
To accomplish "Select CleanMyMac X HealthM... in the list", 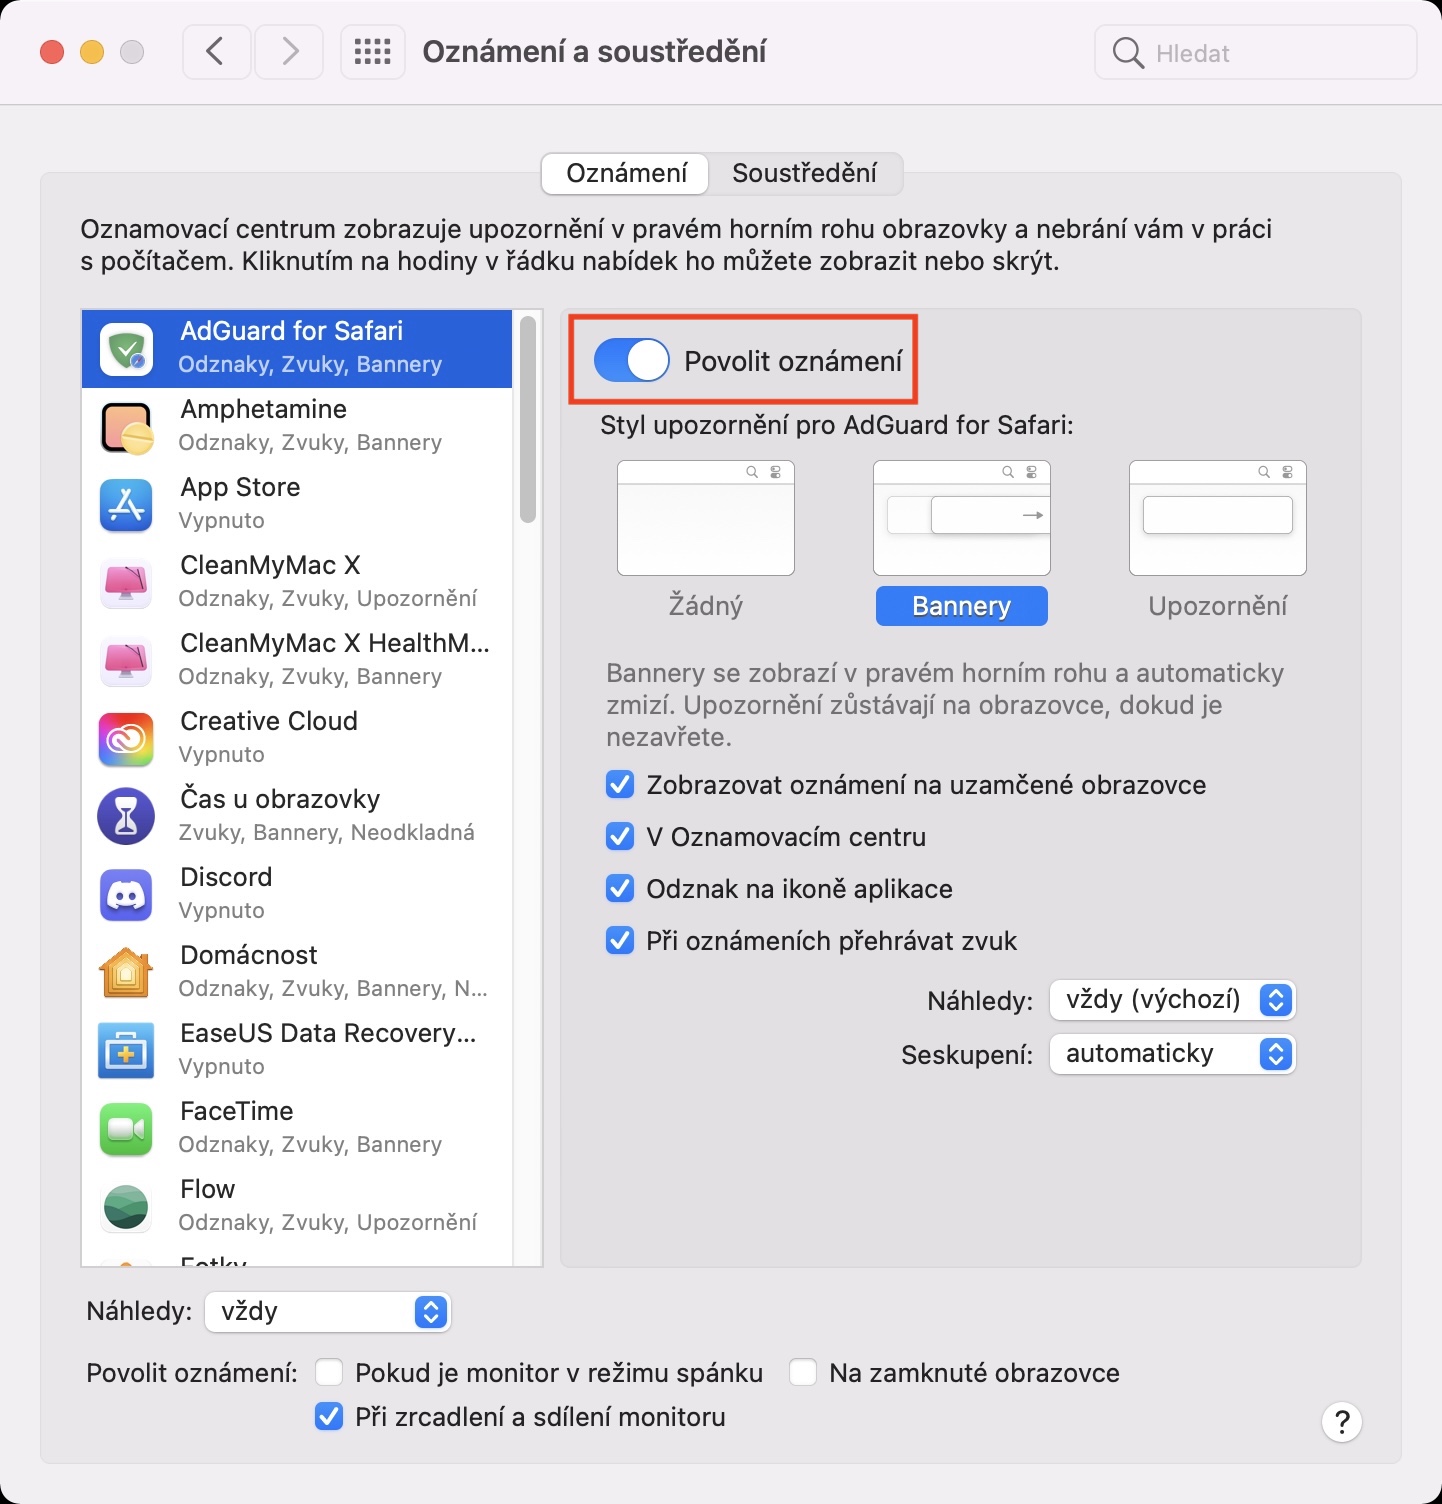I will tap(297, 661).
